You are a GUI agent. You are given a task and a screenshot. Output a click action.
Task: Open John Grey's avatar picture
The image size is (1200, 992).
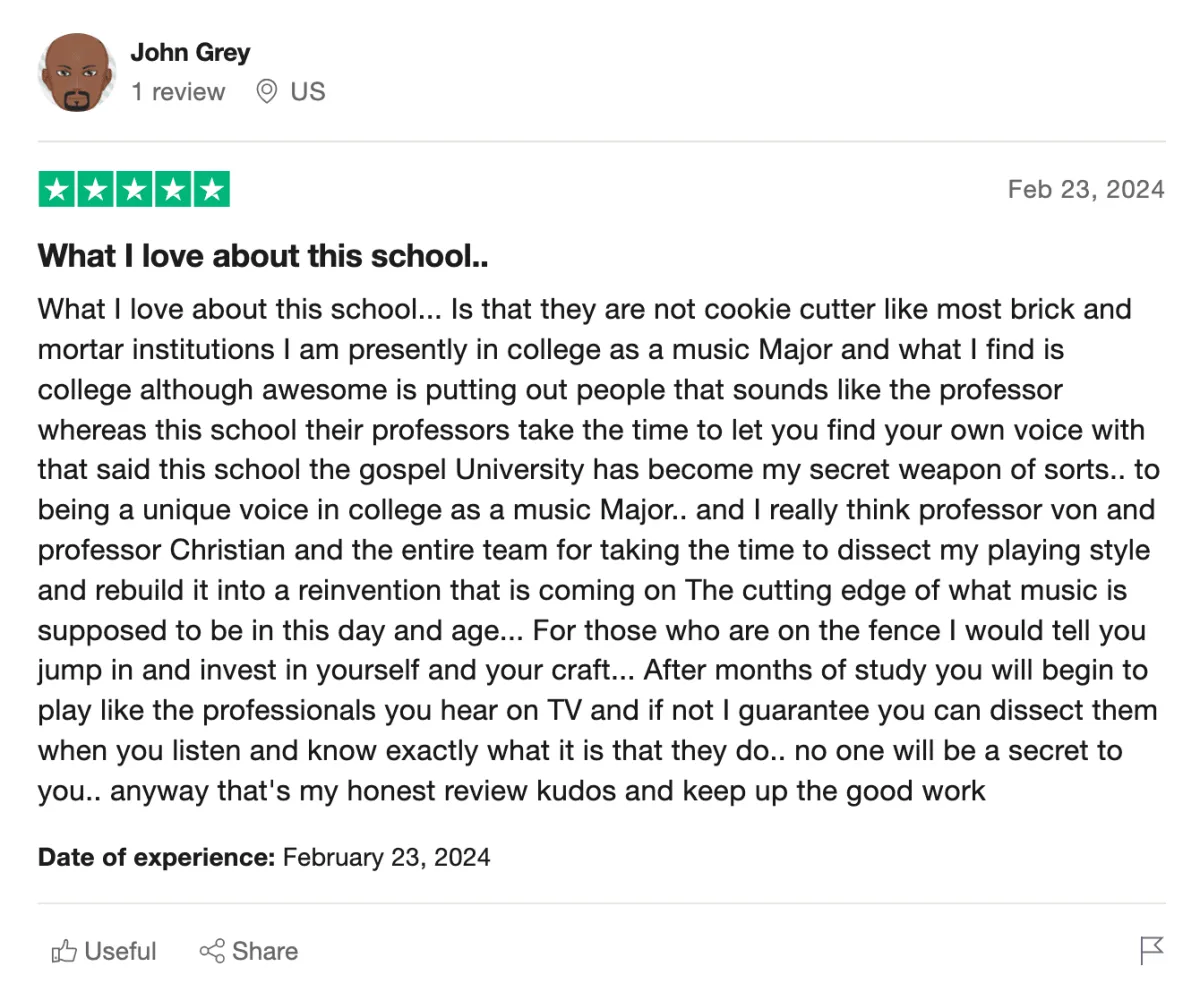coord(77,72)
